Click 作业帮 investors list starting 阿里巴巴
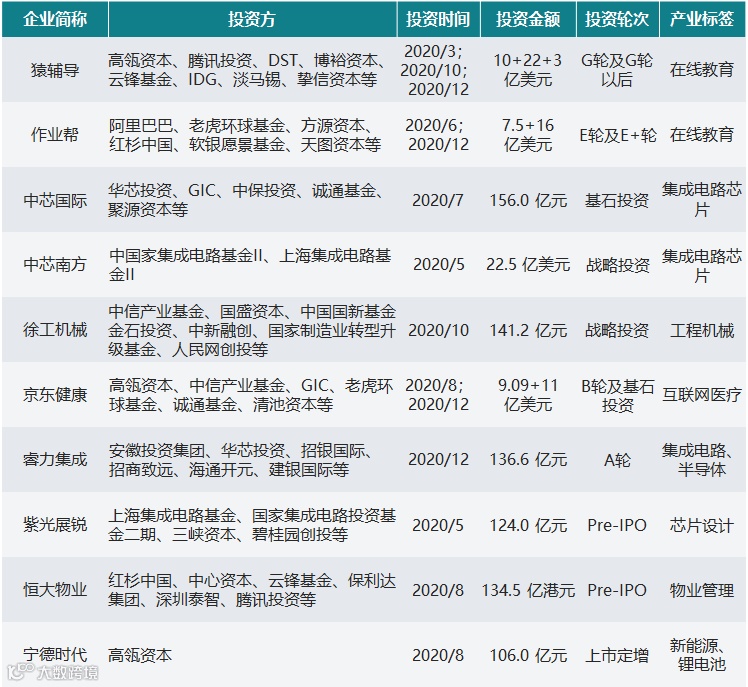This screenshot has width=748, height=687. (245, 135)
